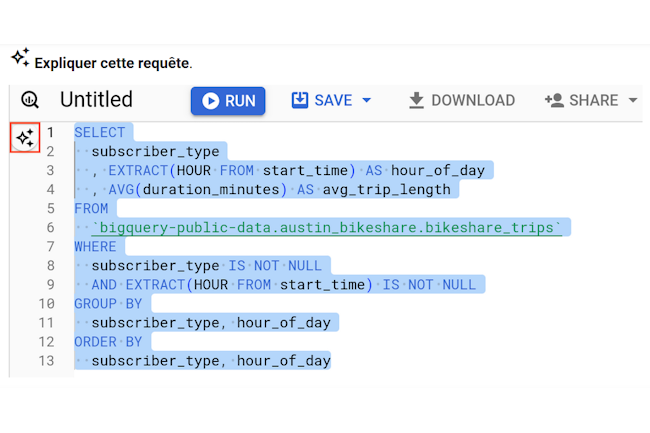
Task: Click the GROUP BY keyword on line 10
Action: pyautogui.click(x=108, y=304)
